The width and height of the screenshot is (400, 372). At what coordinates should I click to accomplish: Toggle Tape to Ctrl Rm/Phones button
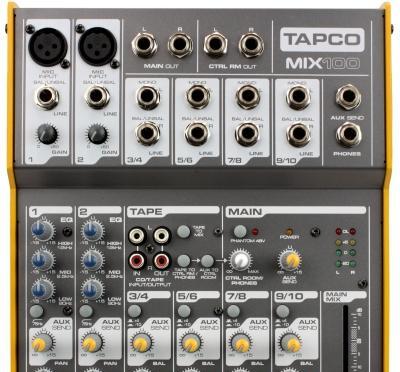pos(183,261)
